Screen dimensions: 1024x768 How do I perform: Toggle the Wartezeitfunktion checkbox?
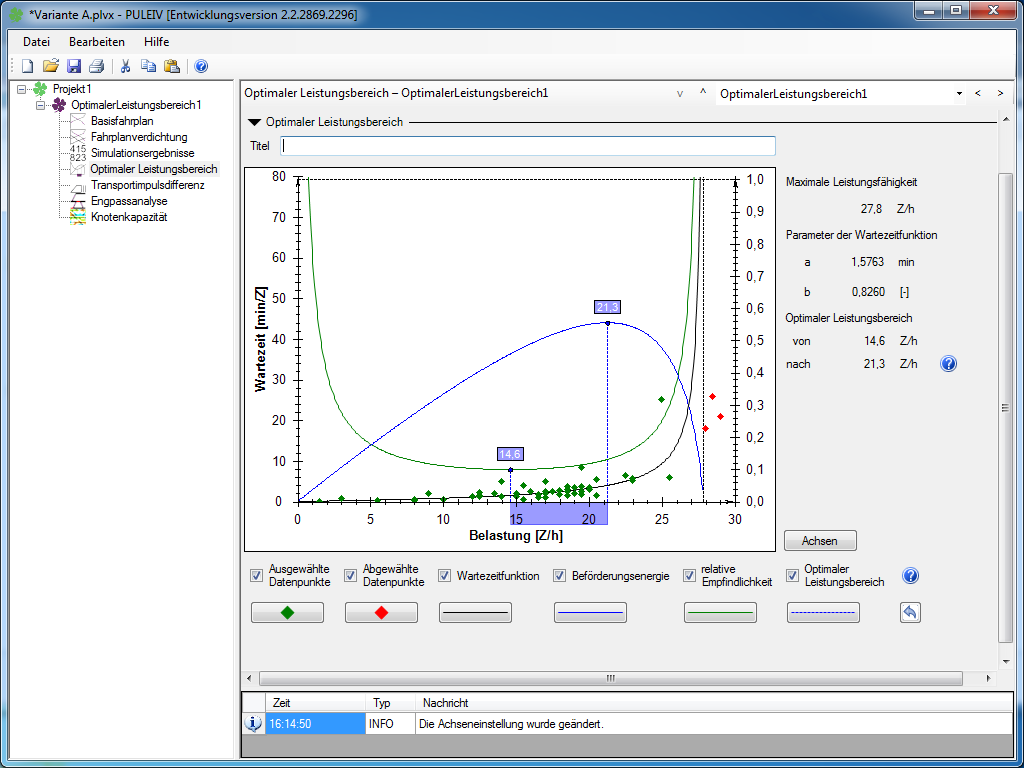tap(445, 576)
